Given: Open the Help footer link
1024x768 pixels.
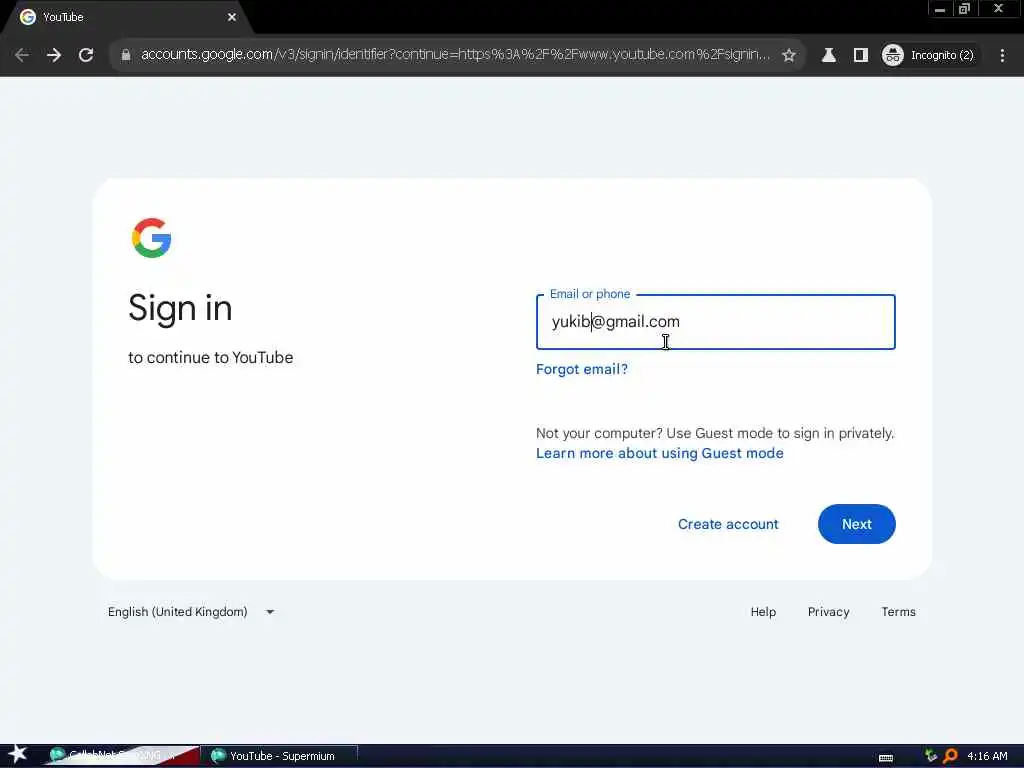Looking at the screenshot, I should 763,612.
